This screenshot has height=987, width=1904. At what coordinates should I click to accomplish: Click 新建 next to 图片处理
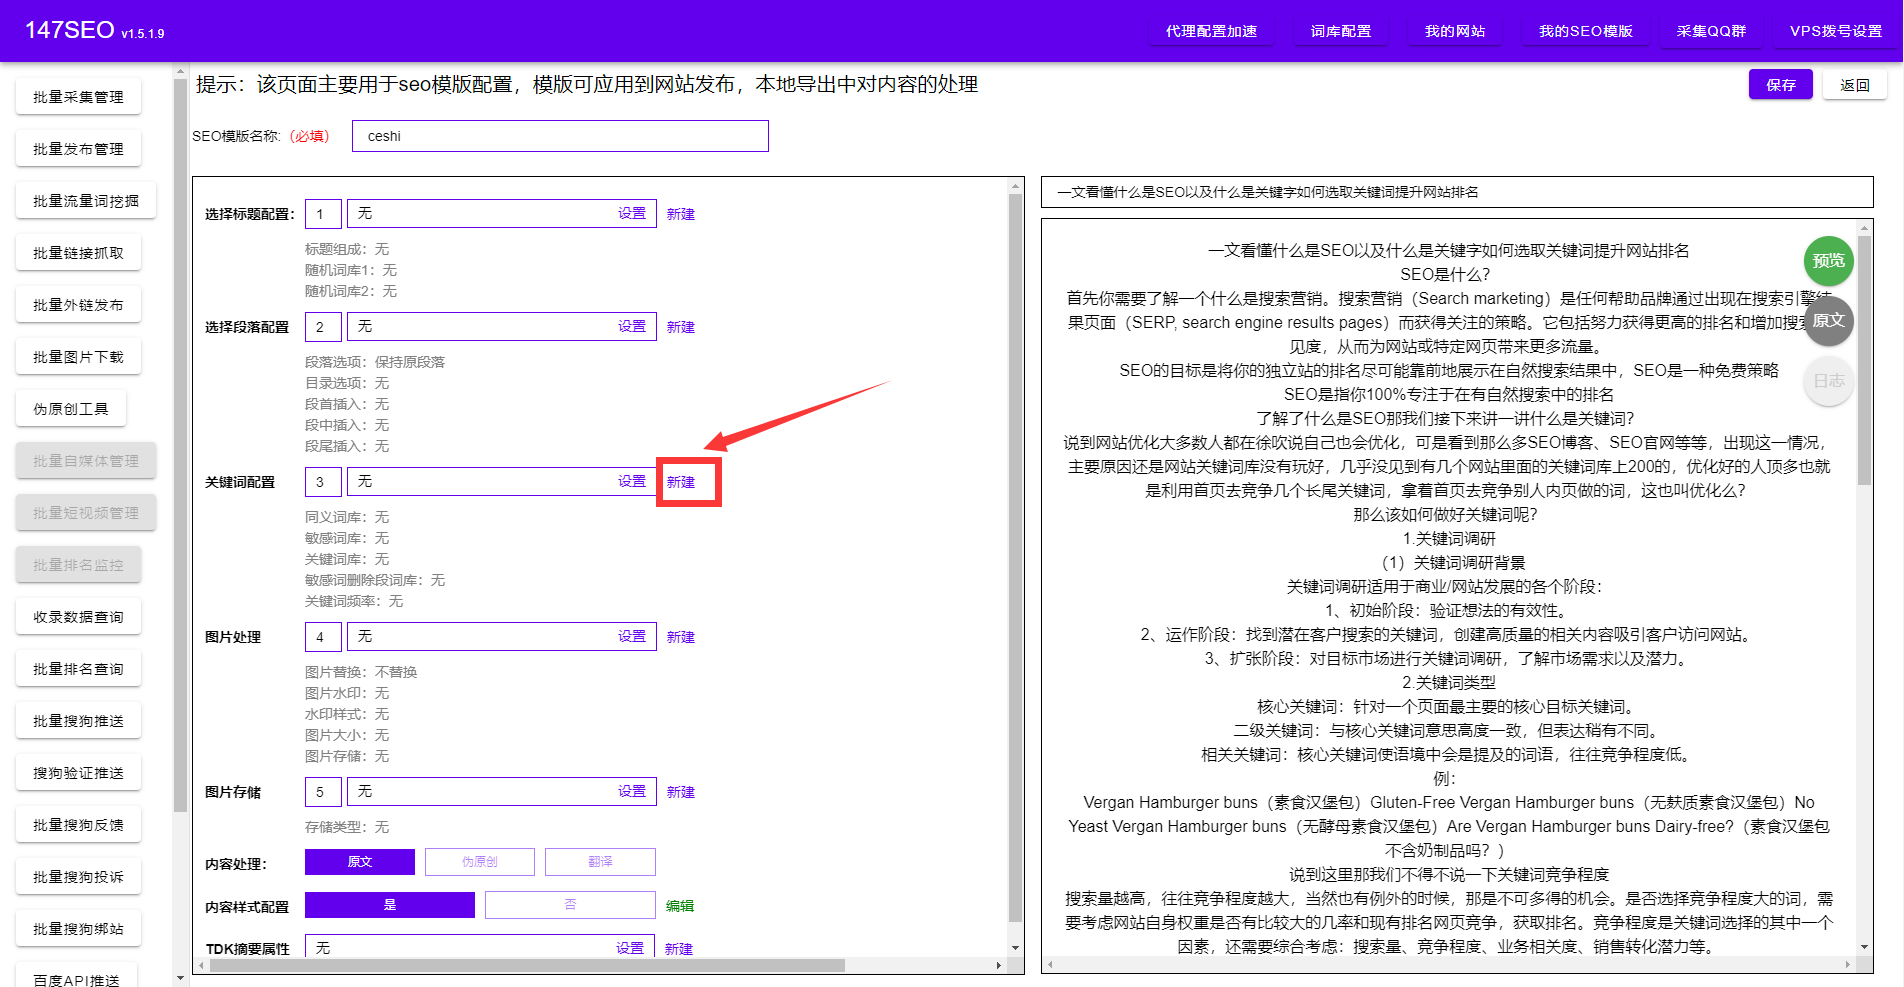click(x=681, y=637)
